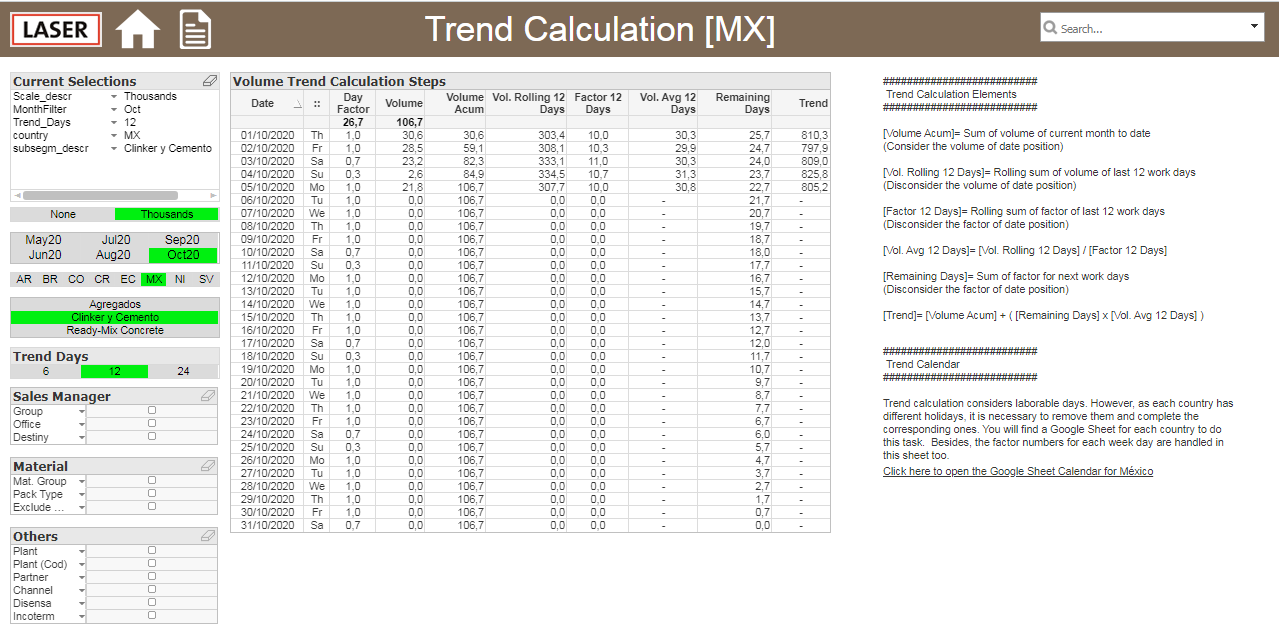Expand the Plant filter dropdown
Viewport: 1279px width, 632px height.
(82, 551)
